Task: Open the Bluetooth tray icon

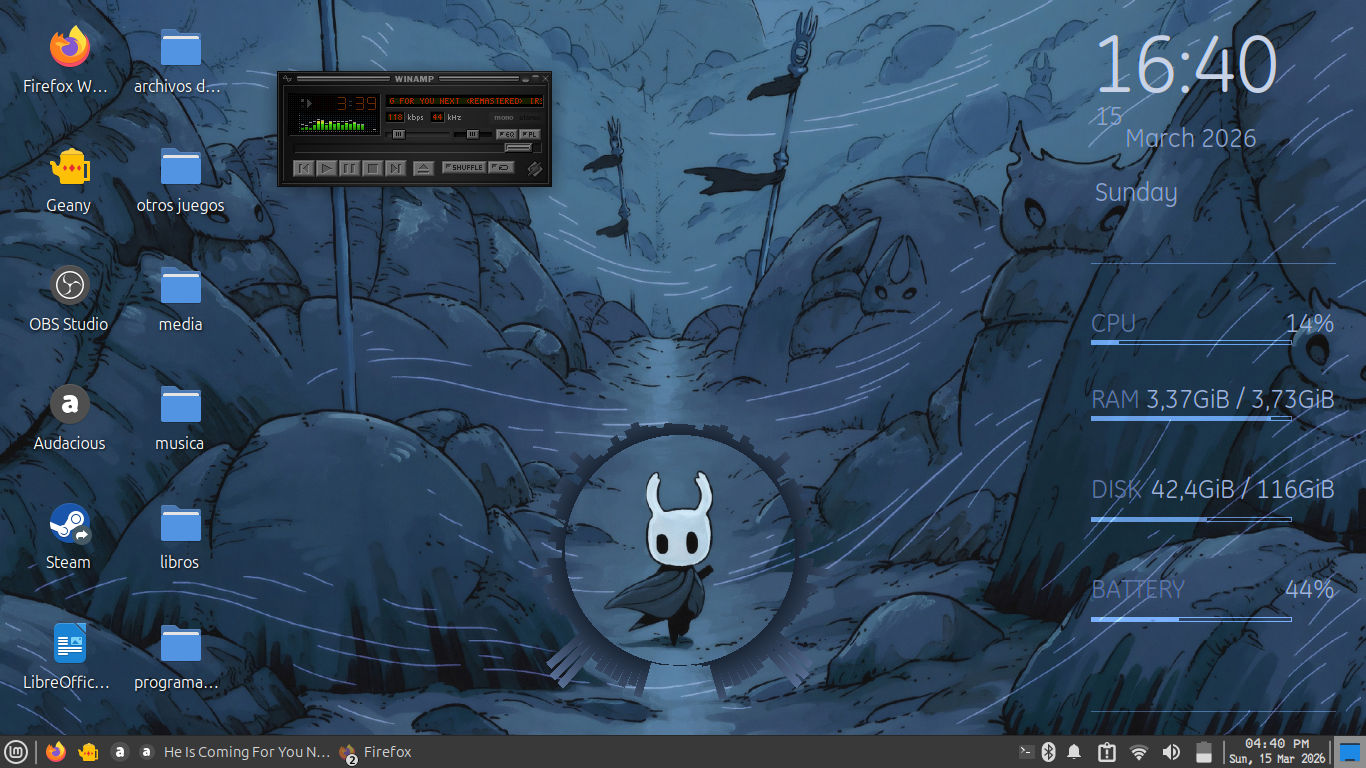Action: (x=1049, y=752)
